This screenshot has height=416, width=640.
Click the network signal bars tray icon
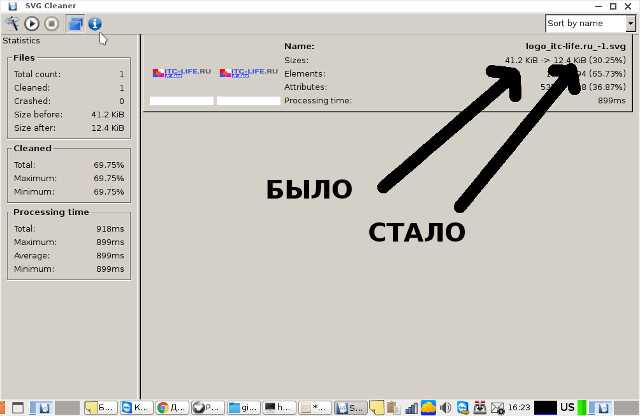[x=411, y=408]
